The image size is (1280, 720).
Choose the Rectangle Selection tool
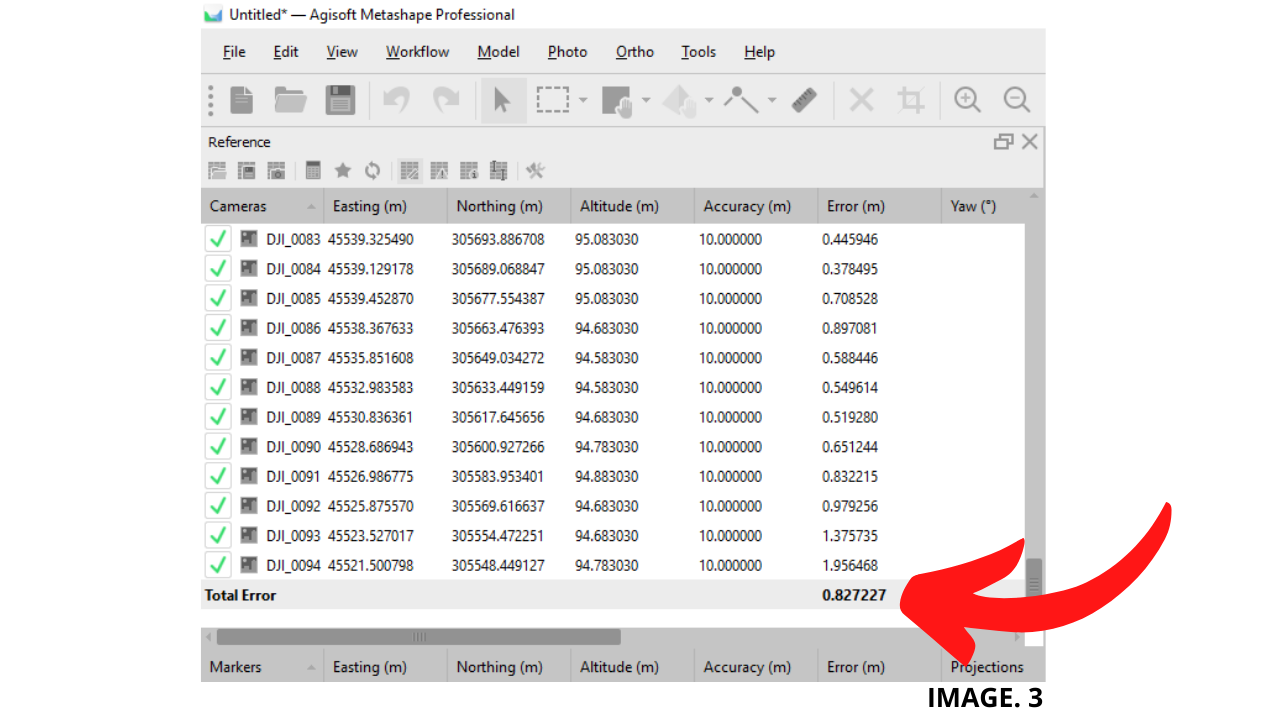coord(552,100)
